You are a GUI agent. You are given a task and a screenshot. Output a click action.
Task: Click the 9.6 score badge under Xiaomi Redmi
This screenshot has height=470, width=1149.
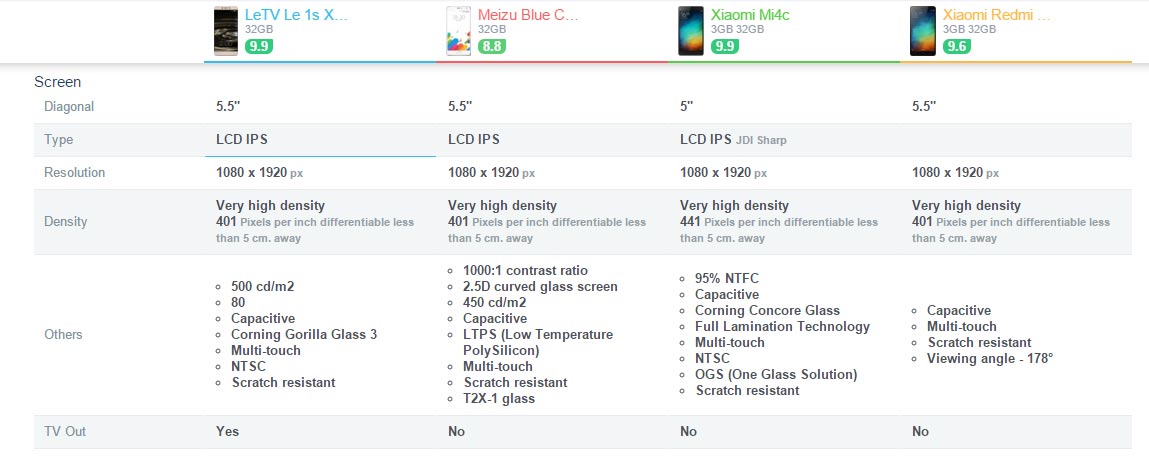pyautogui.click(x=957, y=46)
